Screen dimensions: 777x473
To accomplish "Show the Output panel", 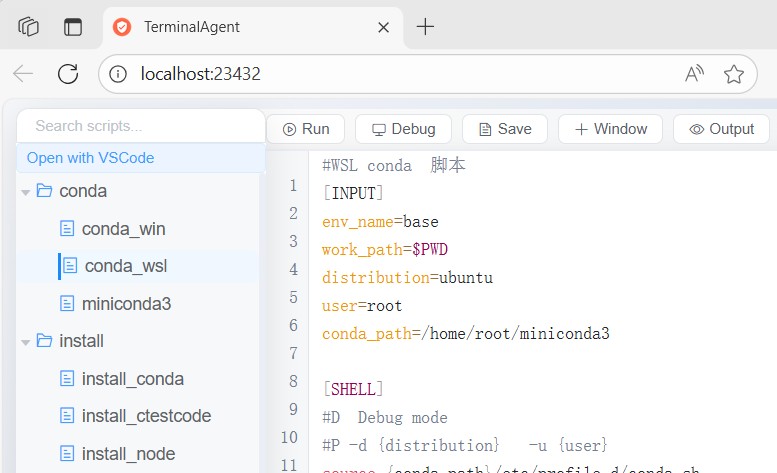I will 721,129.
